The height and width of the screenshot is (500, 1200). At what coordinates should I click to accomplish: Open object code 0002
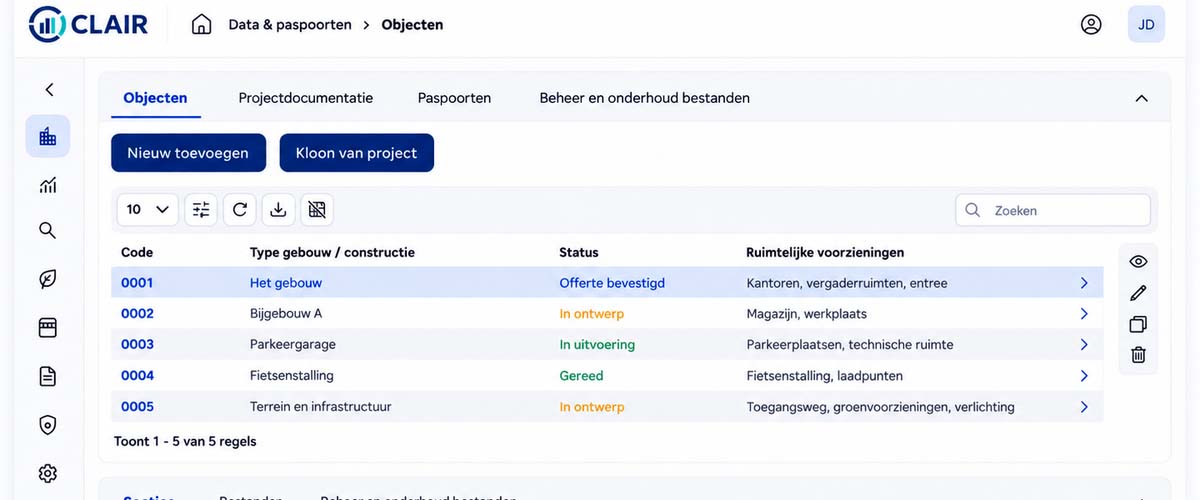click(x=137, y=314)
